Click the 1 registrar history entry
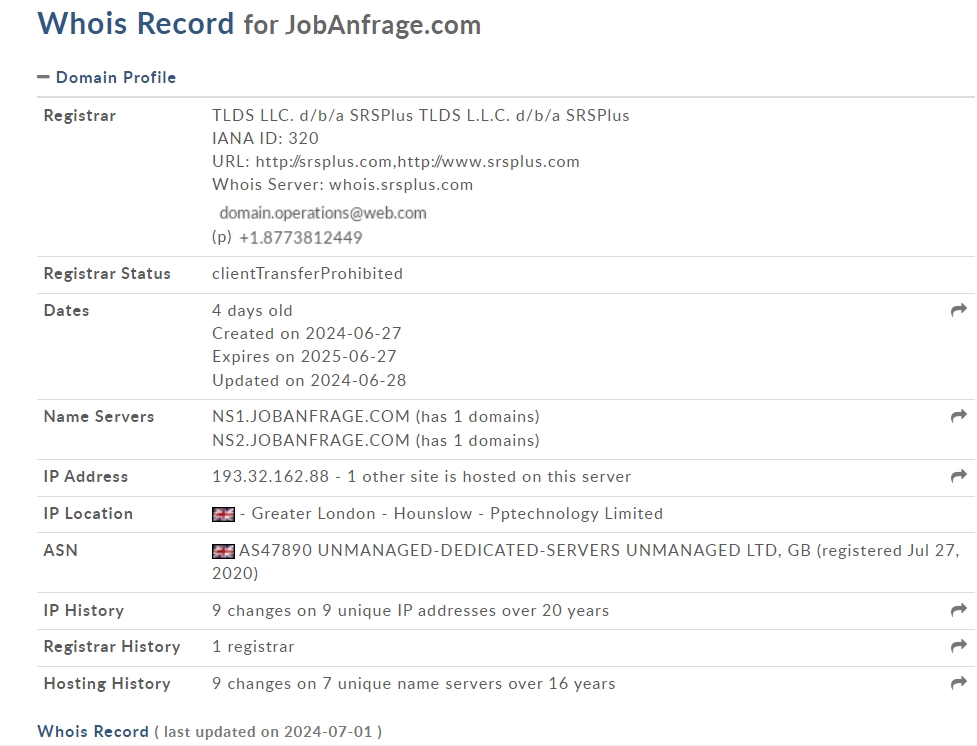Screen dimensions: 977x746 click(x=253, y=647)
